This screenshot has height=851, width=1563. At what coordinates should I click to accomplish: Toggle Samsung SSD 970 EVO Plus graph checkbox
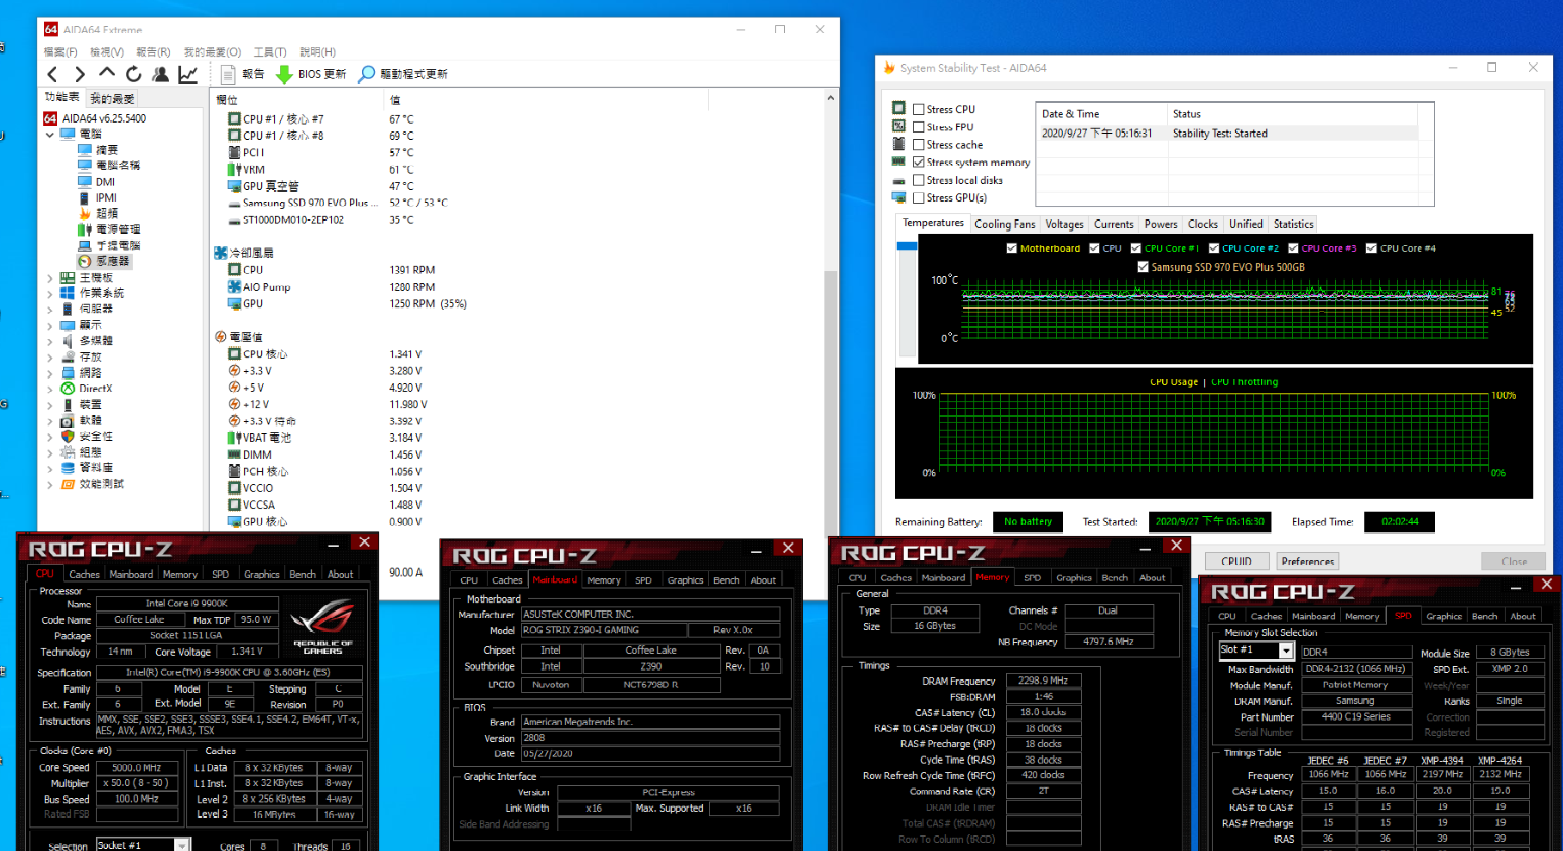[x=1142, y=267]
